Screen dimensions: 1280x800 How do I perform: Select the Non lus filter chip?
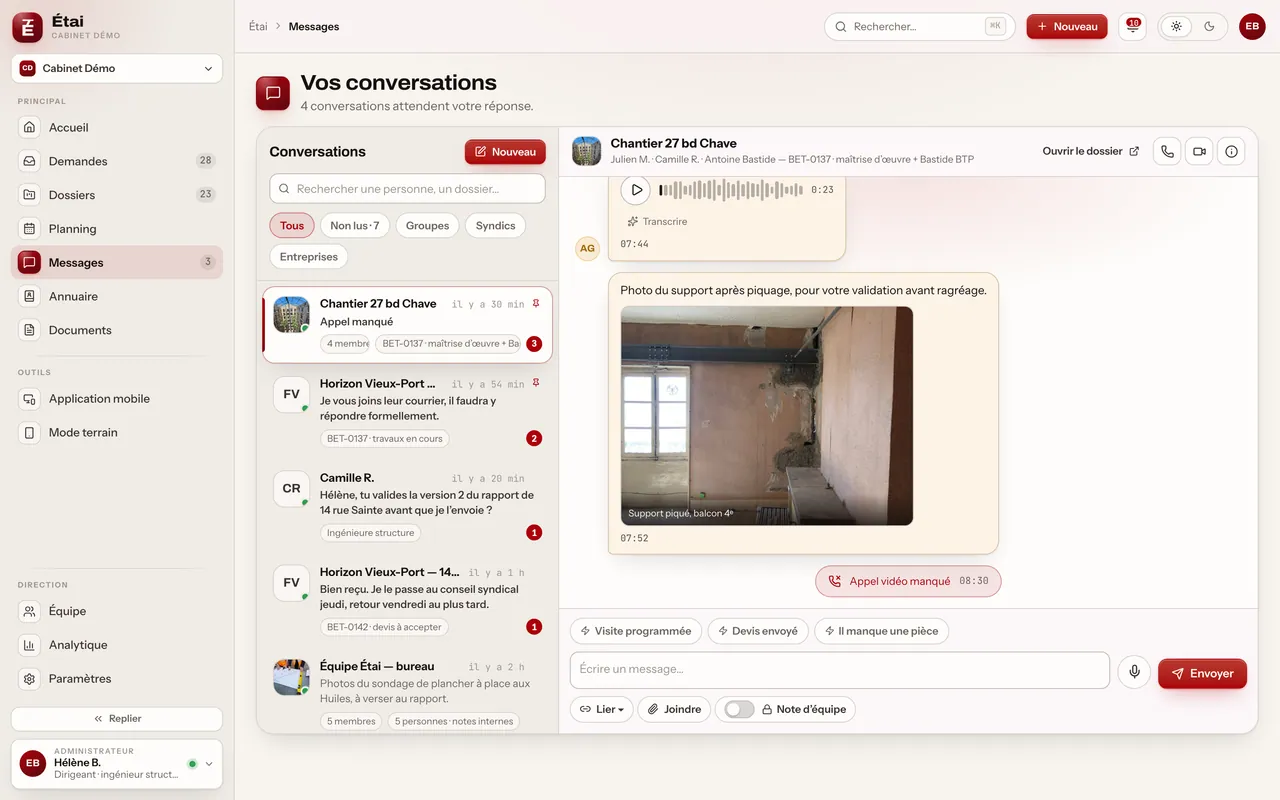click(355, 226)
